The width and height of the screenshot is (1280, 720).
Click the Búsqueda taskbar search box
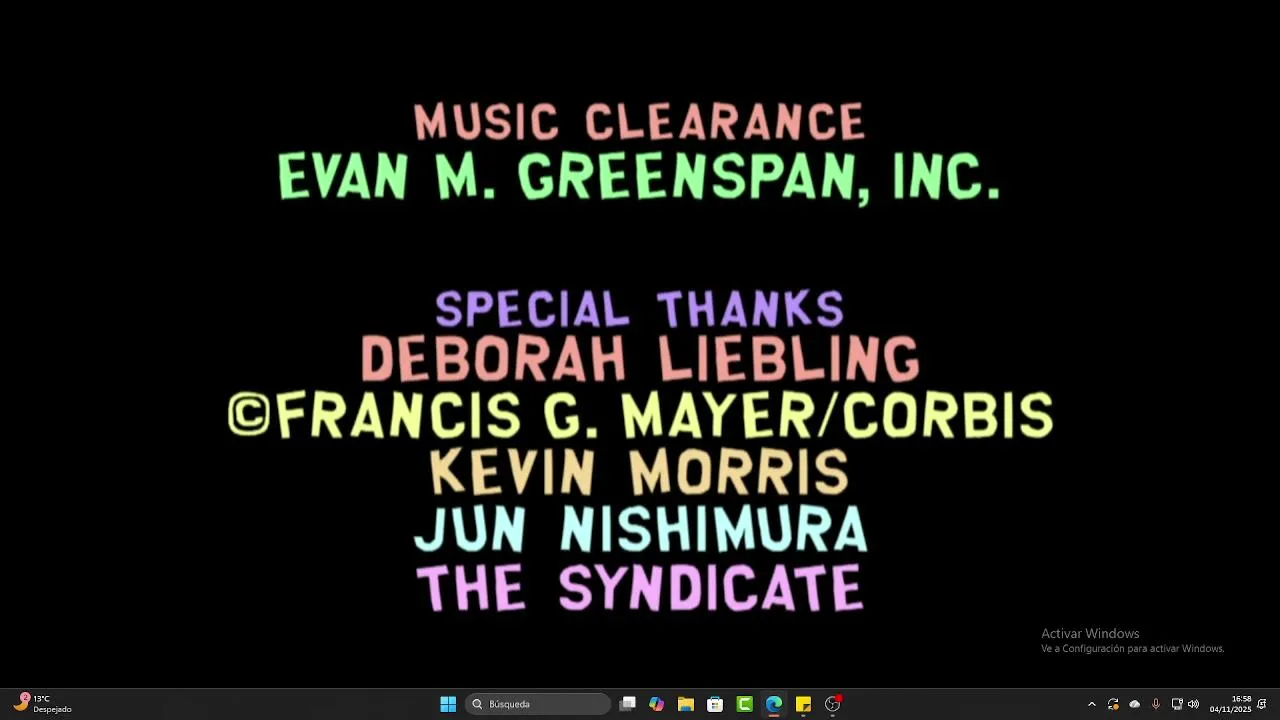pyautogui.click(x=538, y=704)
